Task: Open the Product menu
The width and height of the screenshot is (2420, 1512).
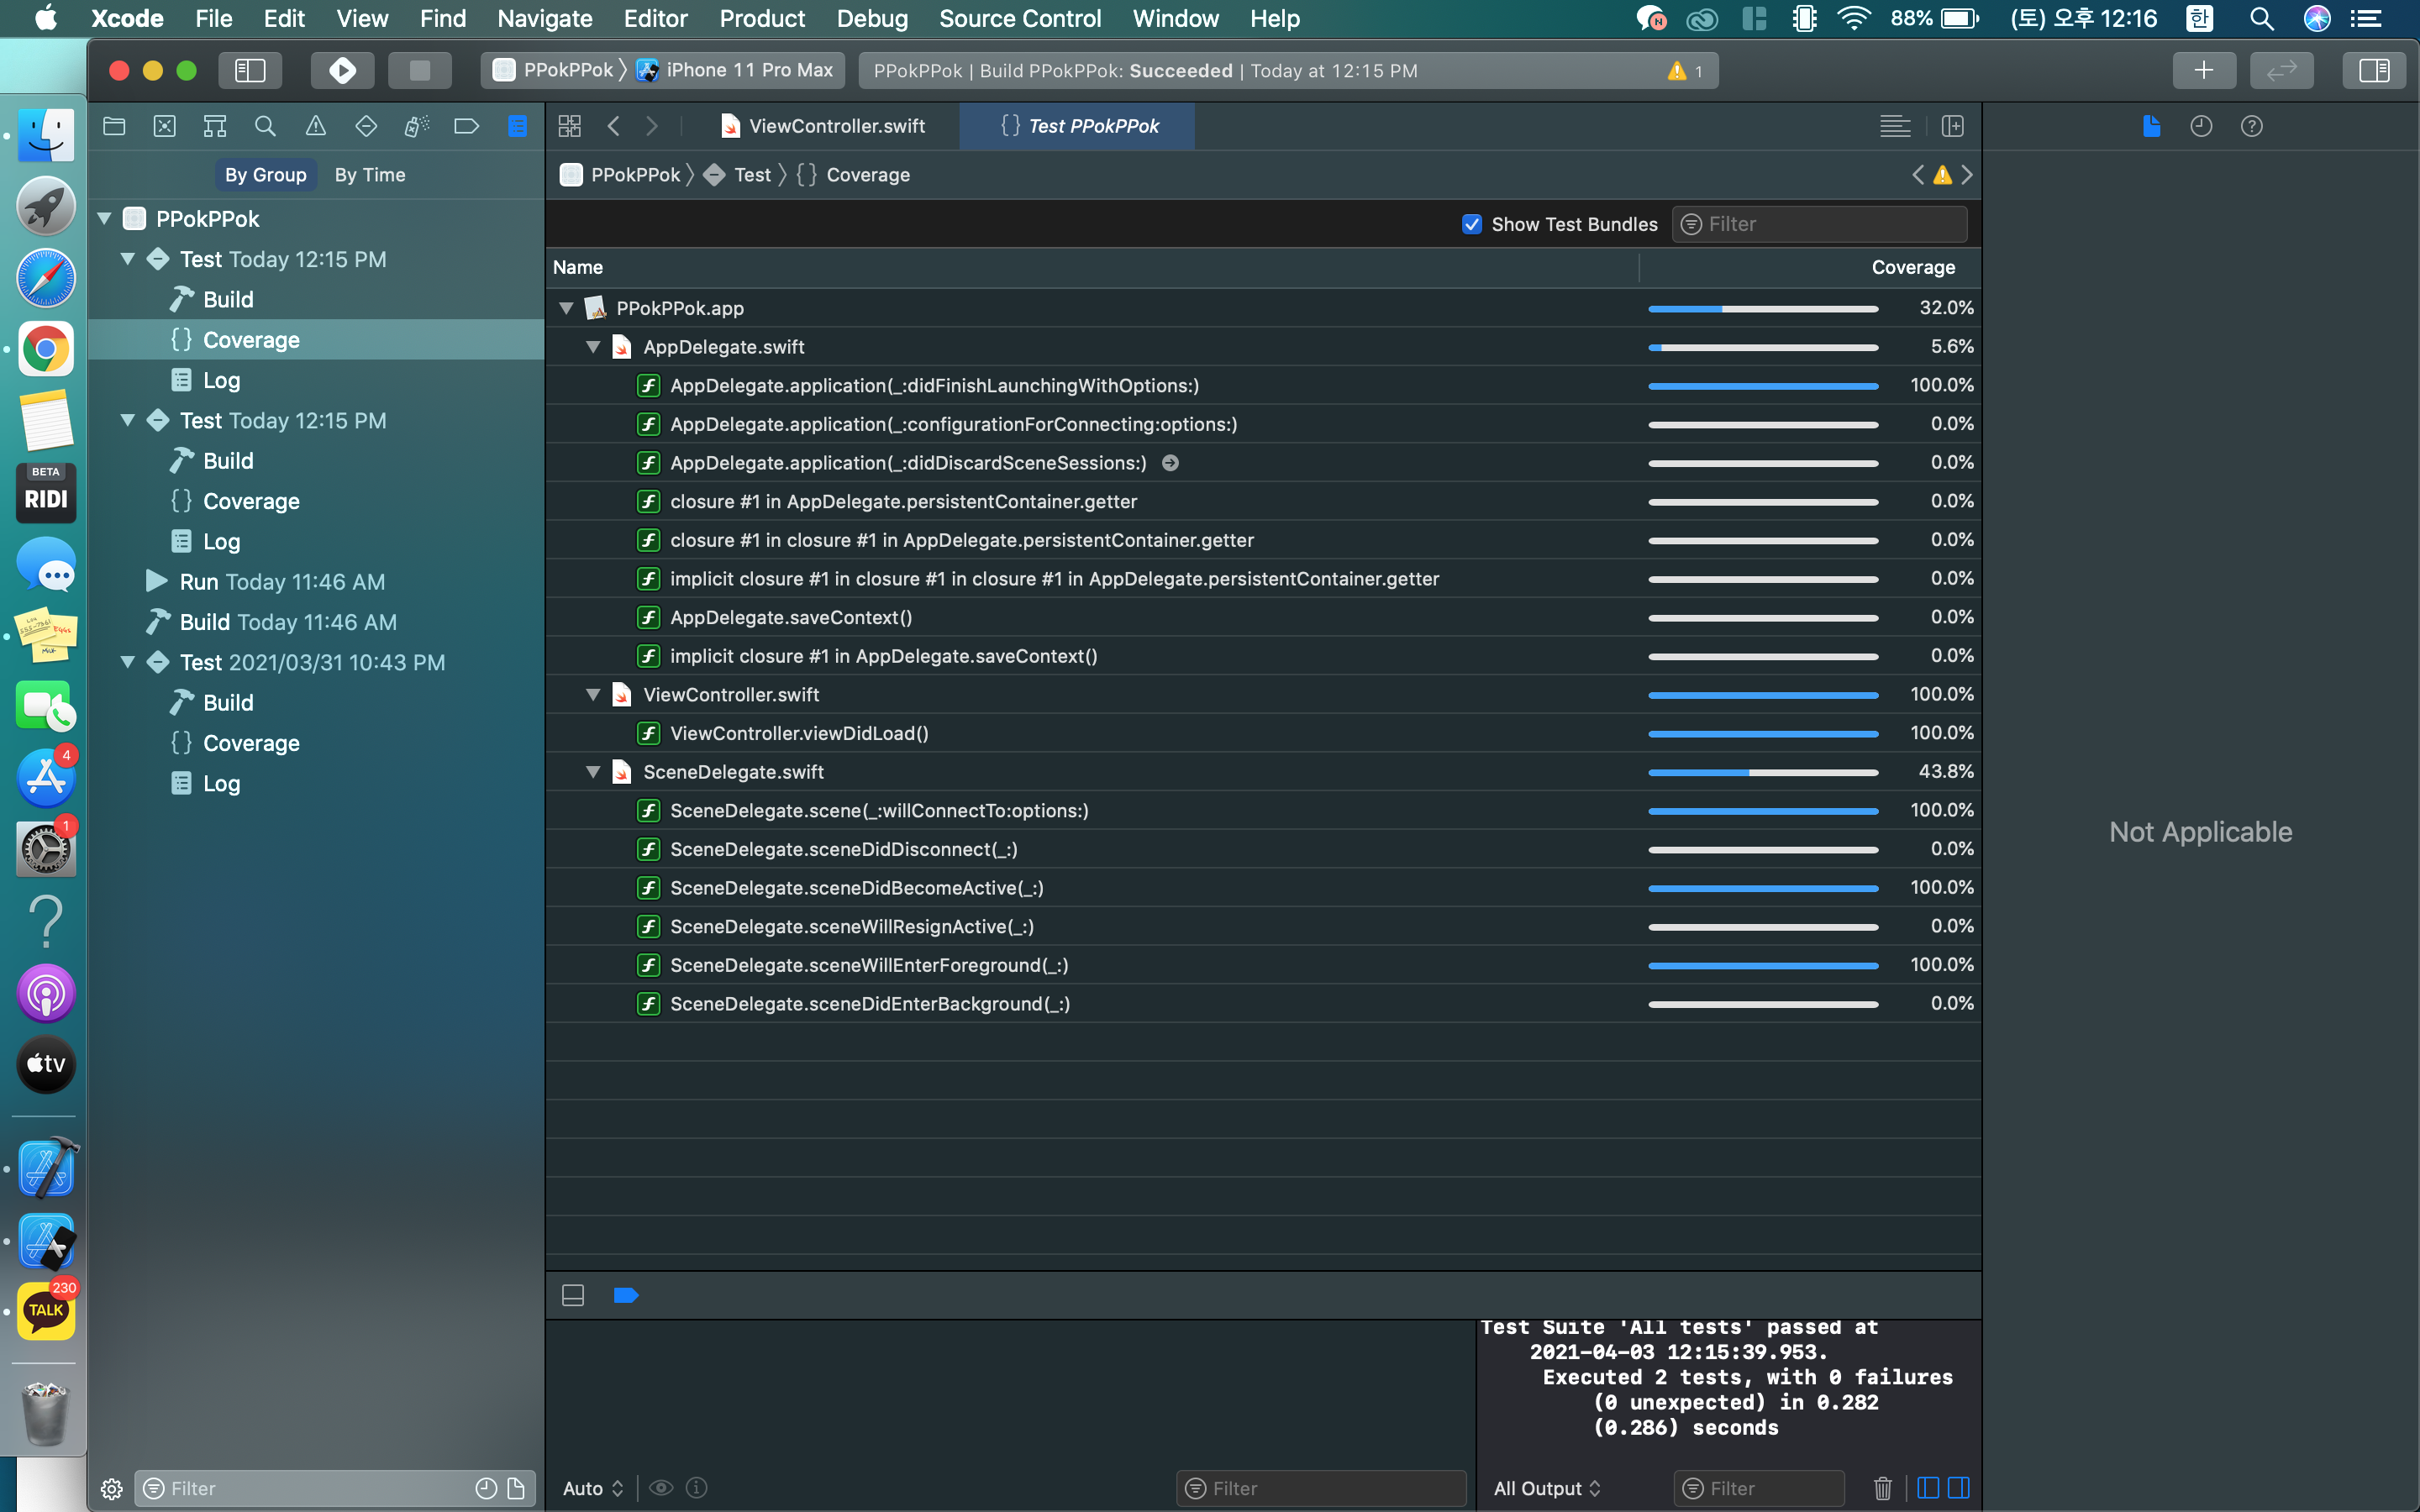Action: (x=761, y=18)
